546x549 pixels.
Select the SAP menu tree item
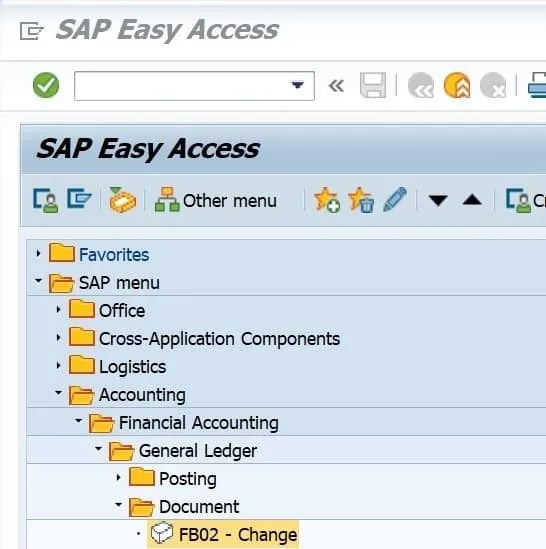pyautogui.click(x=119, y=283)
